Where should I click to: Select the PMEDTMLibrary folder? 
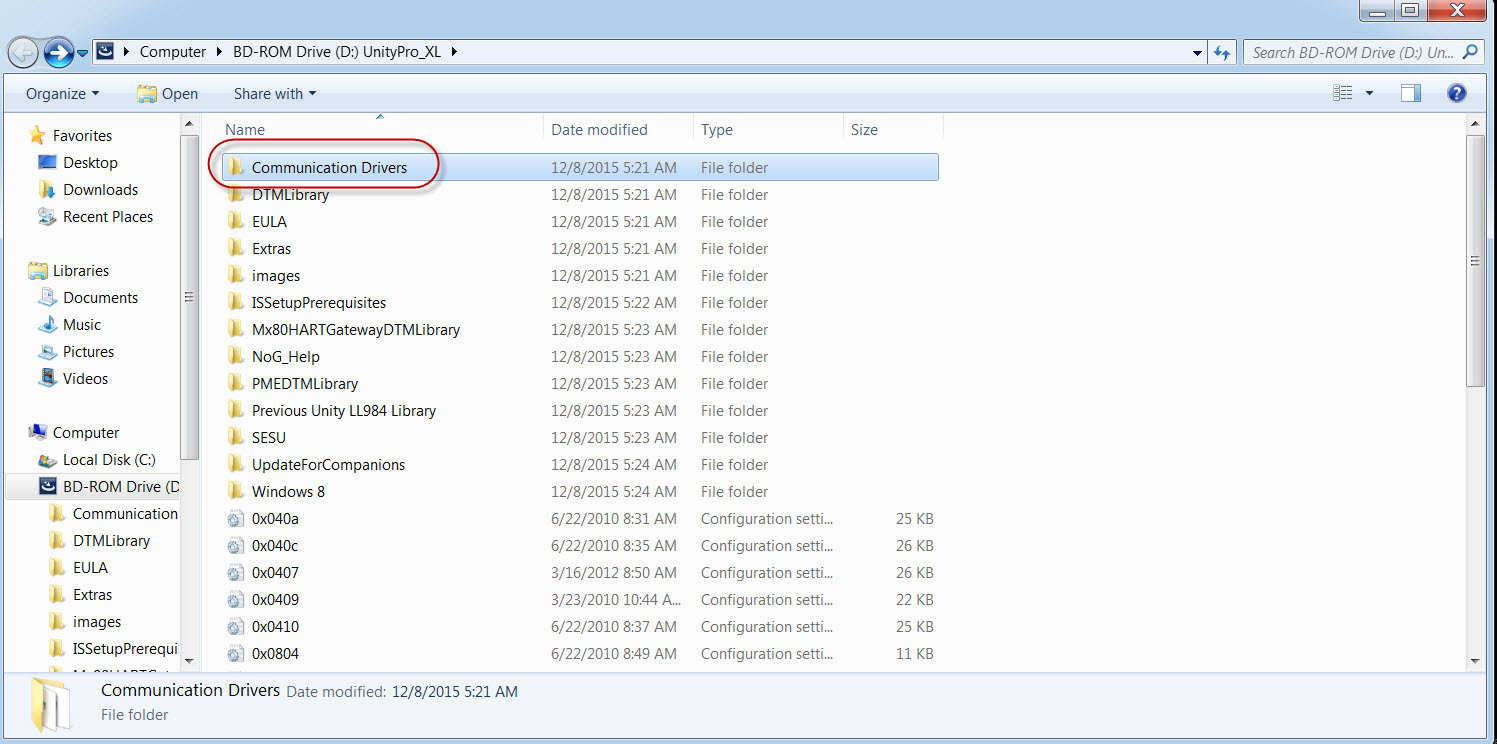(305, 383)
